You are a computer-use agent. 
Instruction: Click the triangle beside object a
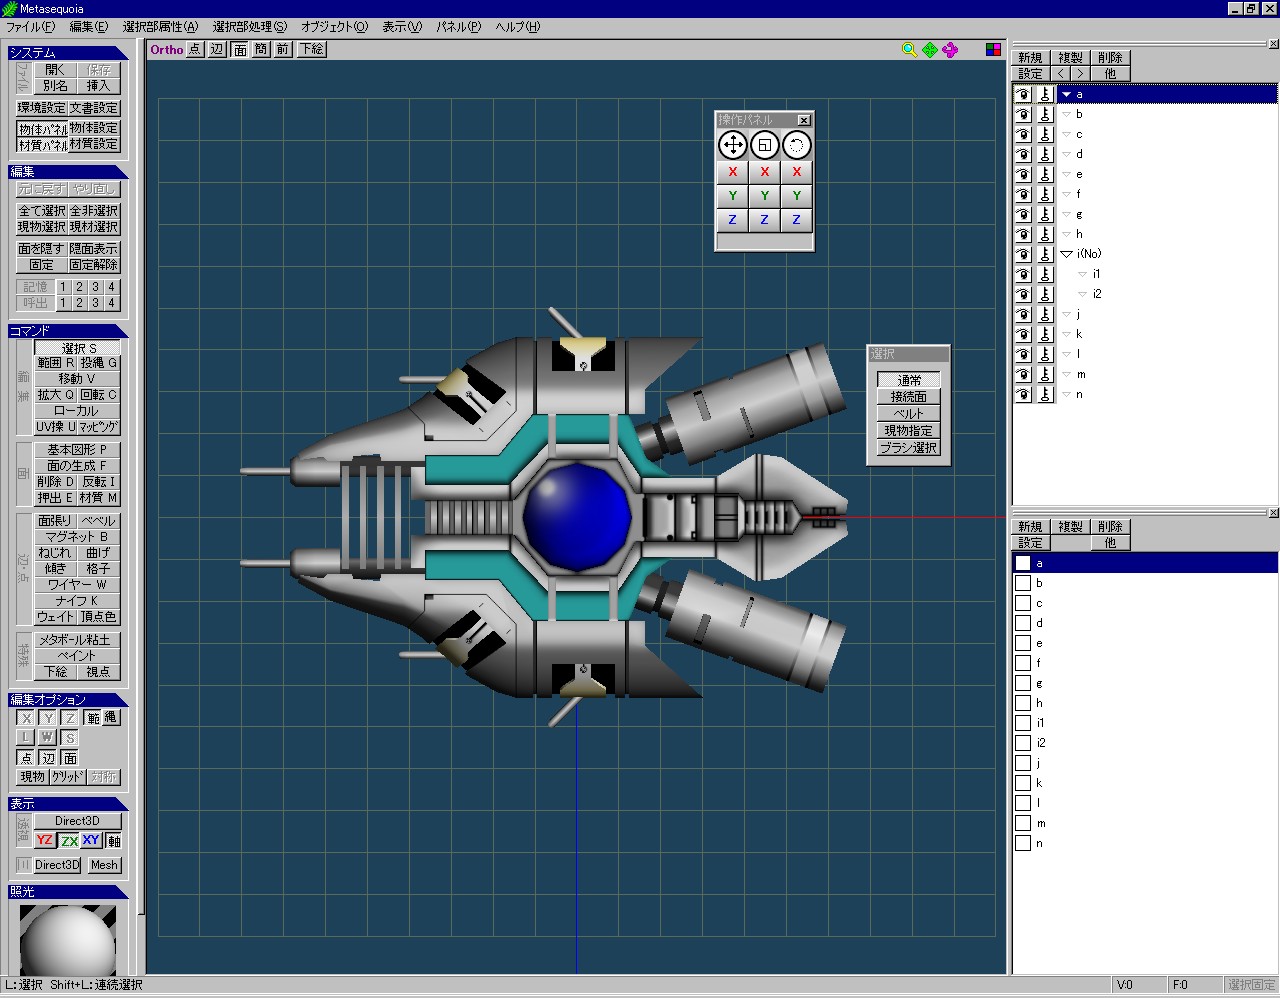[x=1067, y=94]
